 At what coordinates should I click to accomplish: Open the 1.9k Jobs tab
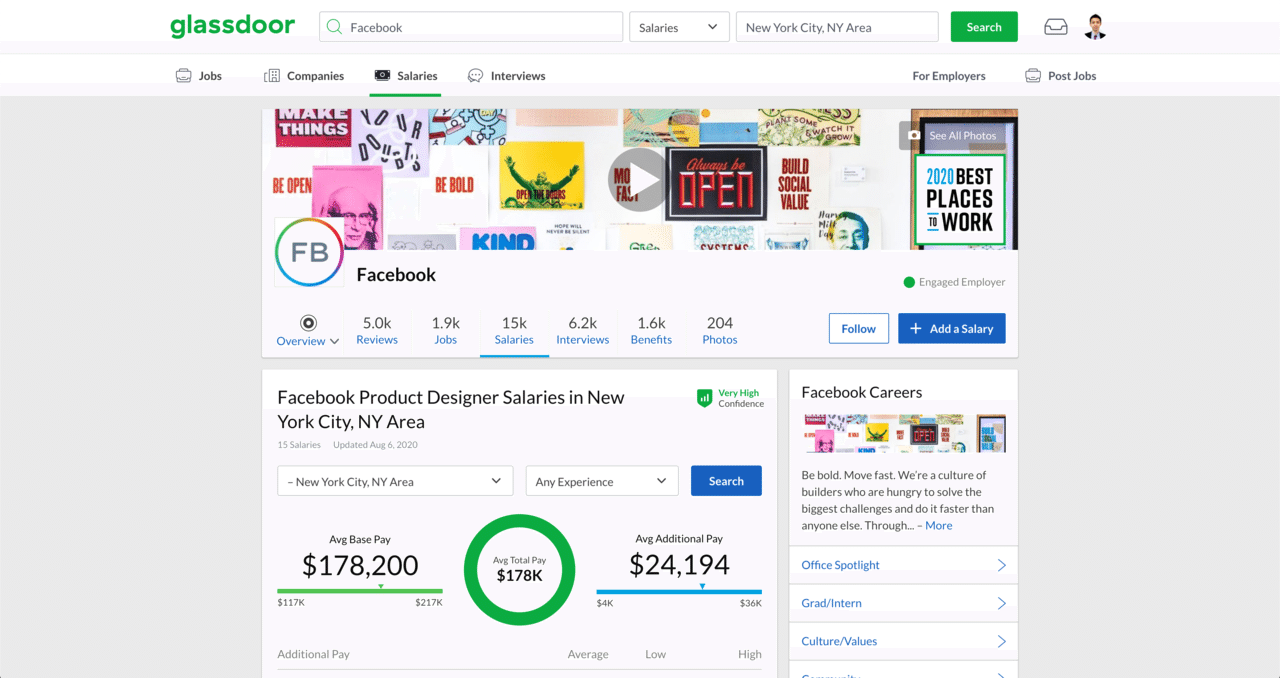coord(445,331)
